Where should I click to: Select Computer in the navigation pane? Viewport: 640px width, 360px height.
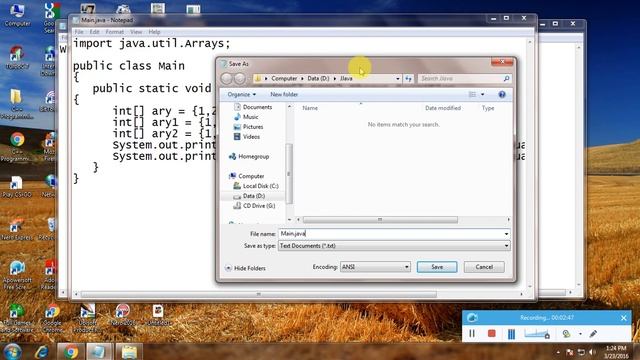click(x=251, y=176)
